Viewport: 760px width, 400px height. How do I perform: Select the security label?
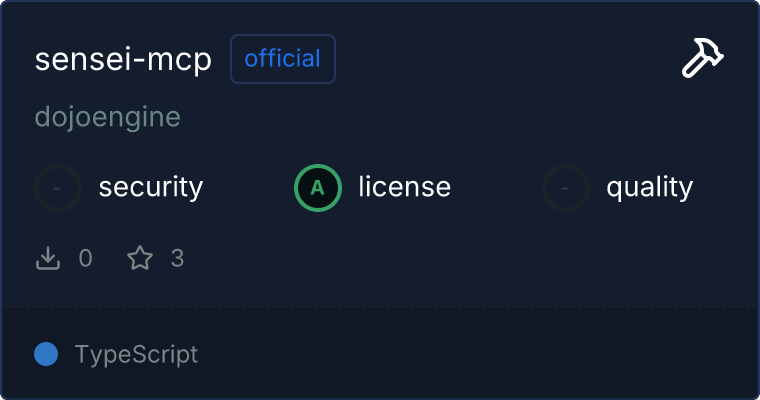(151, 187)
